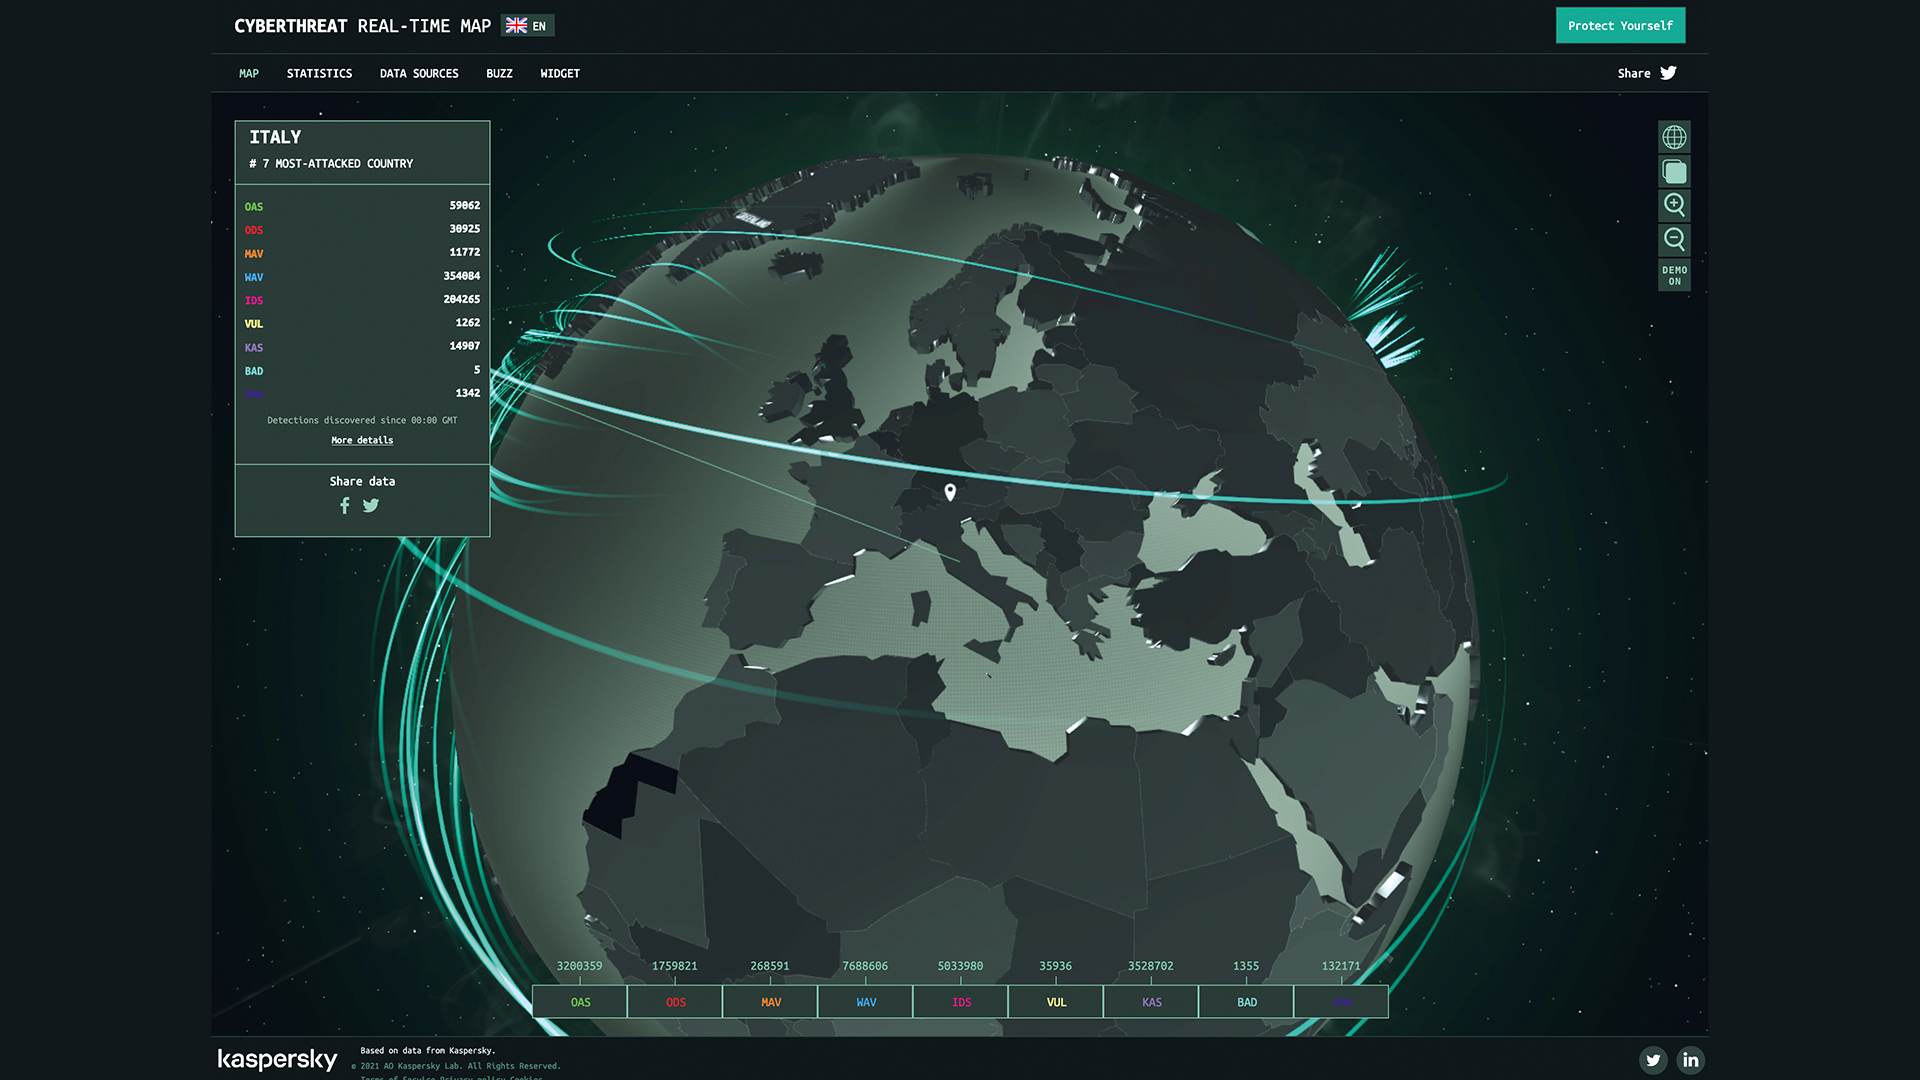Switch to globe view icon
Screen dimensions: 1920x1080
[1674, 137]
